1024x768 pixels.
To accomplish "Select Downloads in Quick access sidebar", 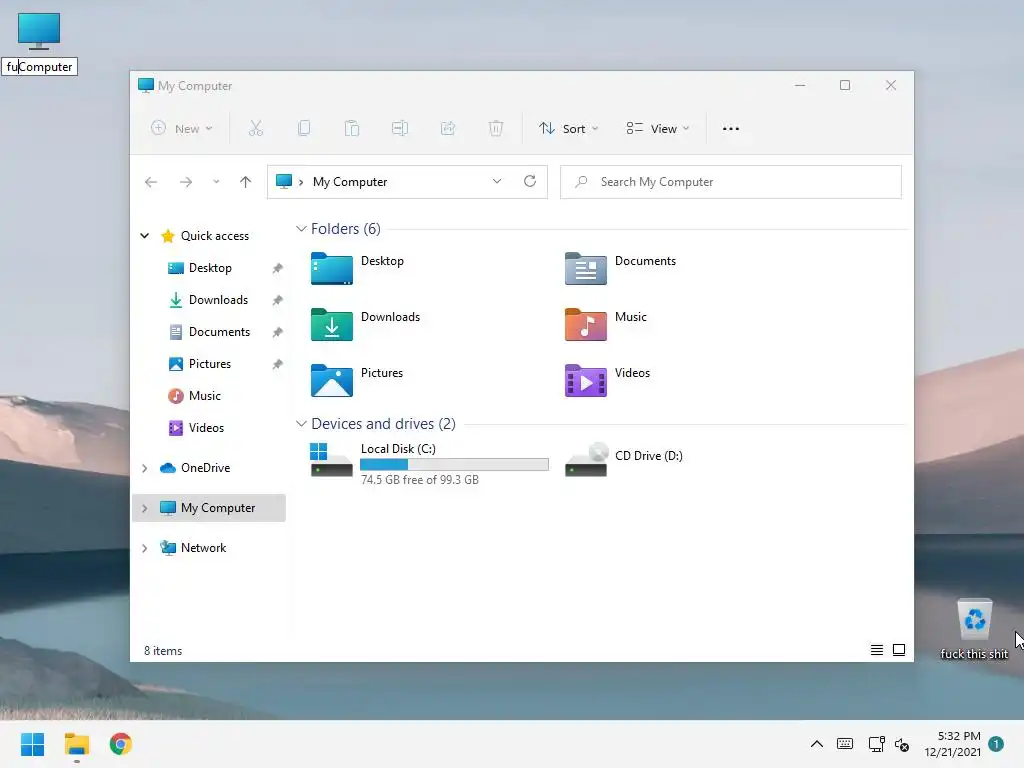I will [x=218, y=300].
